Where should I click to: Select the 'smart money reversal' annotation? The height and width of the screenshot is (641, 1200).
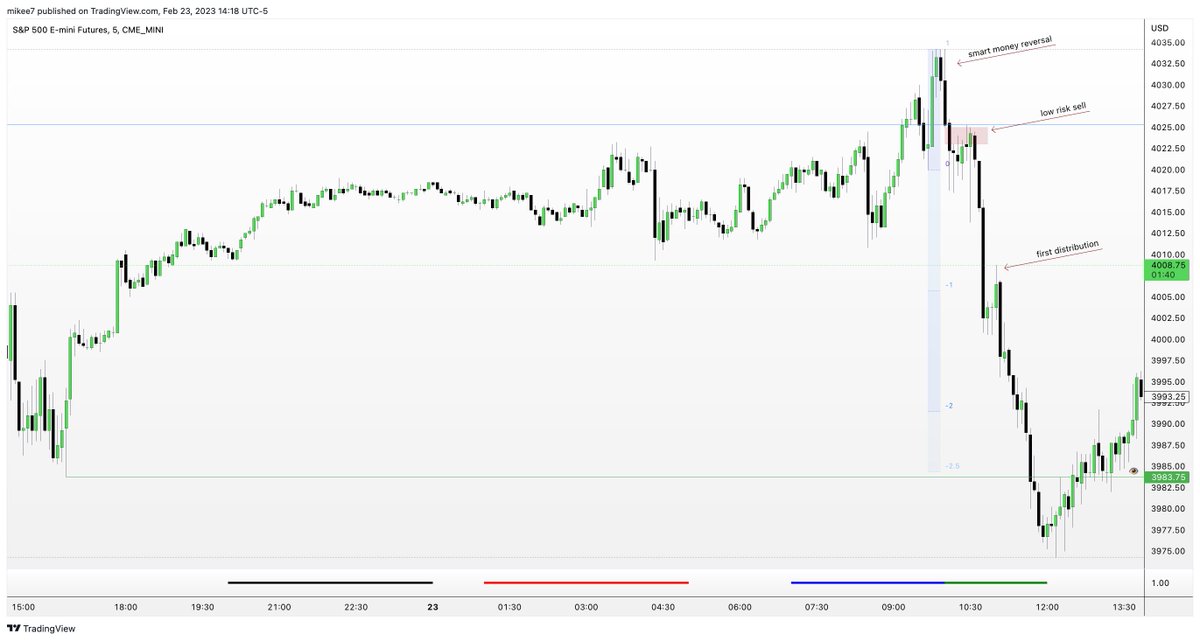pos(1010,46)
